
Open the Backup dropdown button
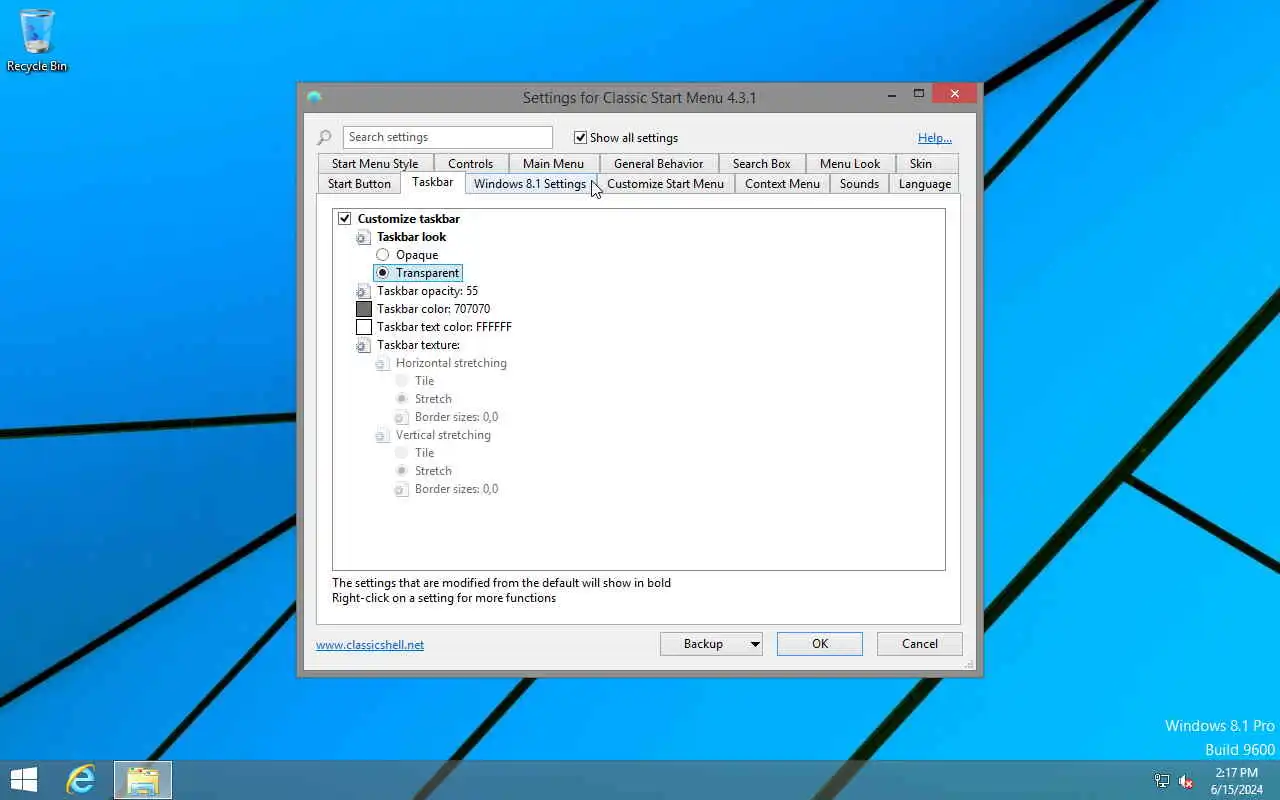[x=711, y=644]
